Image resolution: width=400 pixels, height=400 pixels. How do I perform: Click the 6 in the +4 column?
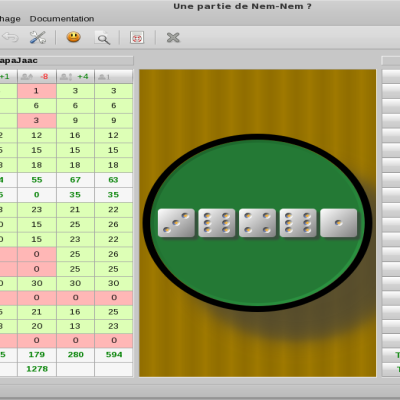pos(75,106)
